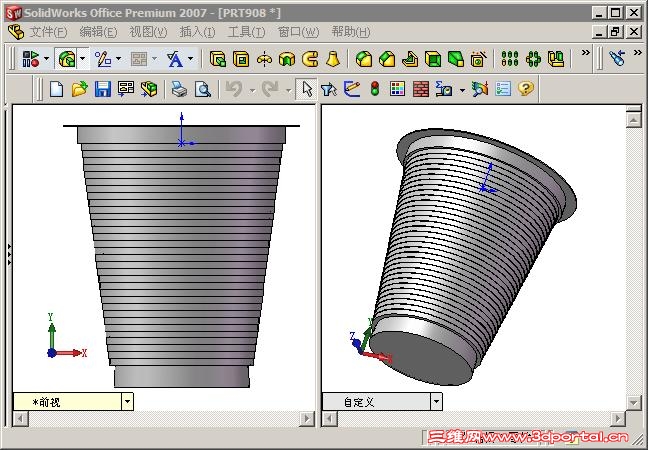Make drawing from part icon
The height and width of the screenshot is (450, 648).
pyautogui.click(x=126, y=89)
